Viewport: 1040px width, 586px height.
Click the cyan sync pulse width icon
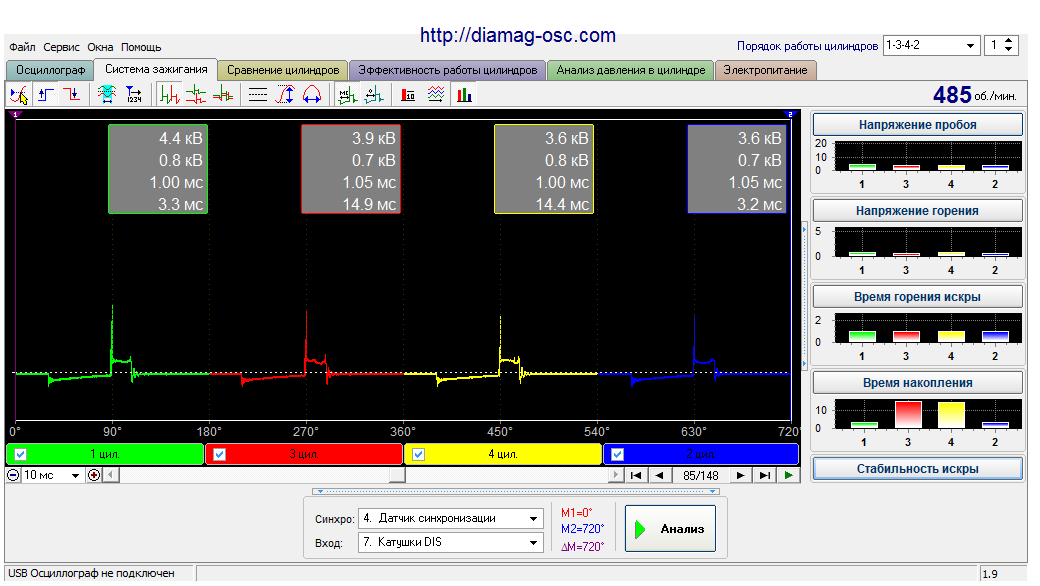[x=107, y=95]
